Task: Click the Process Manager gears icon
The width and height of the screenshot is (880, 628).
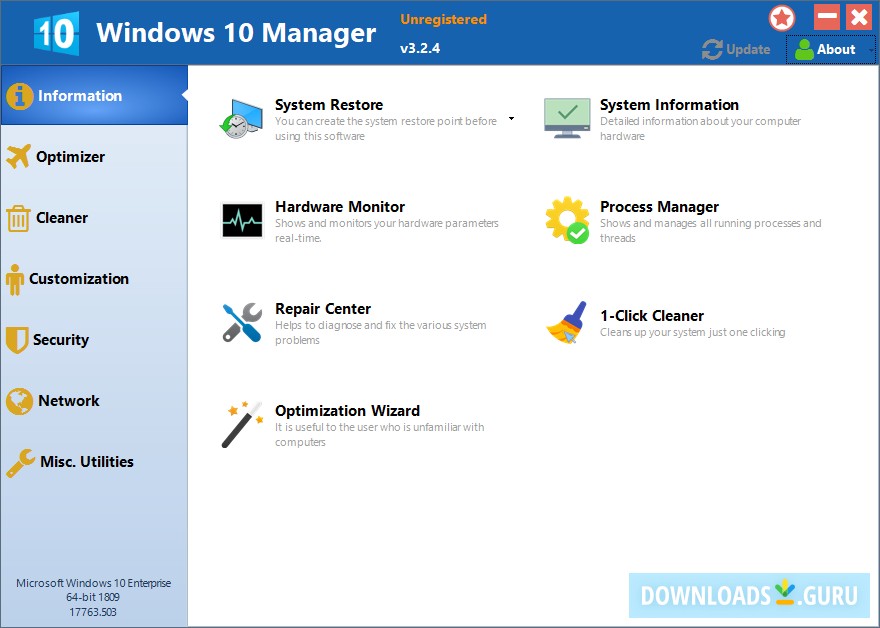Action: click(566, 216)
